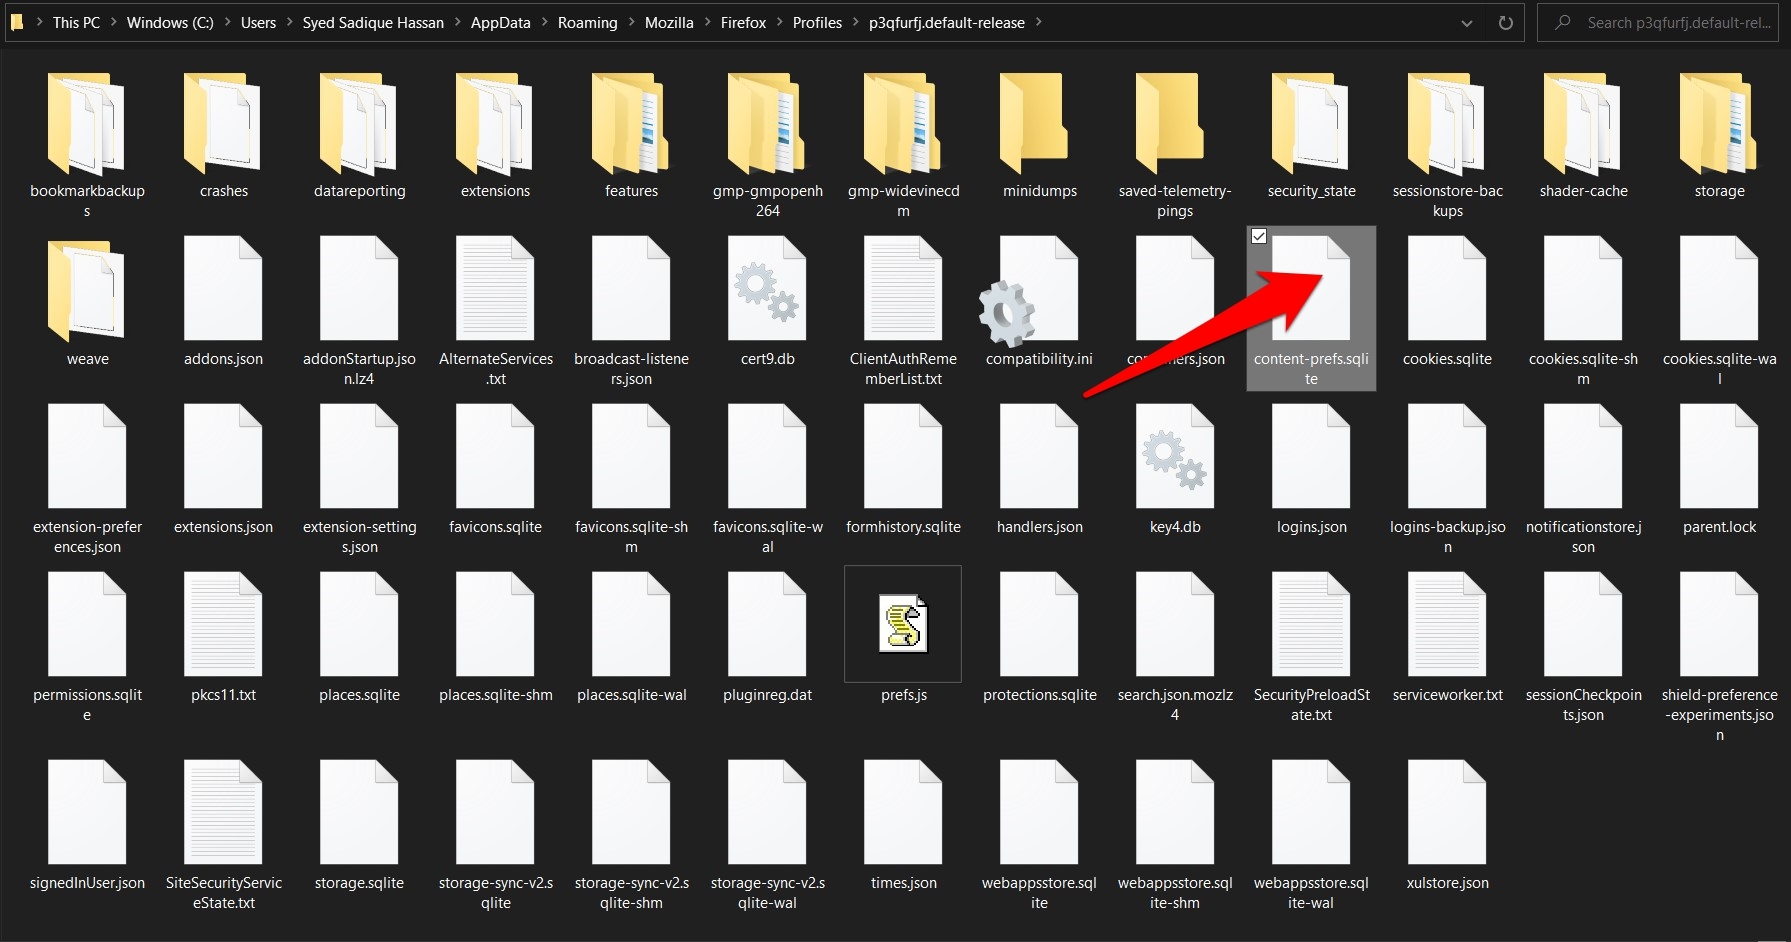Select the AlternateServices.txt file icon
This screenshot has height=942, width=1791.
pyautogui.click(x=495, y=288)
